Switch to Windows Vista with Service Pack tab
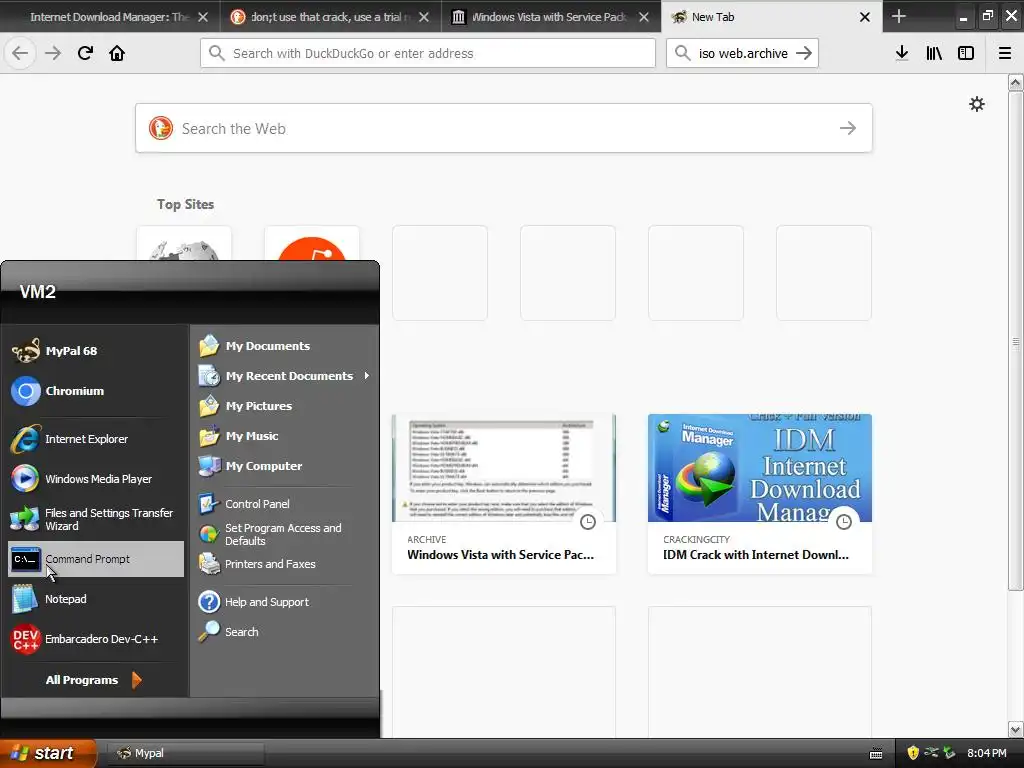Screen dimensions: 1024x768 pos(551,16)
